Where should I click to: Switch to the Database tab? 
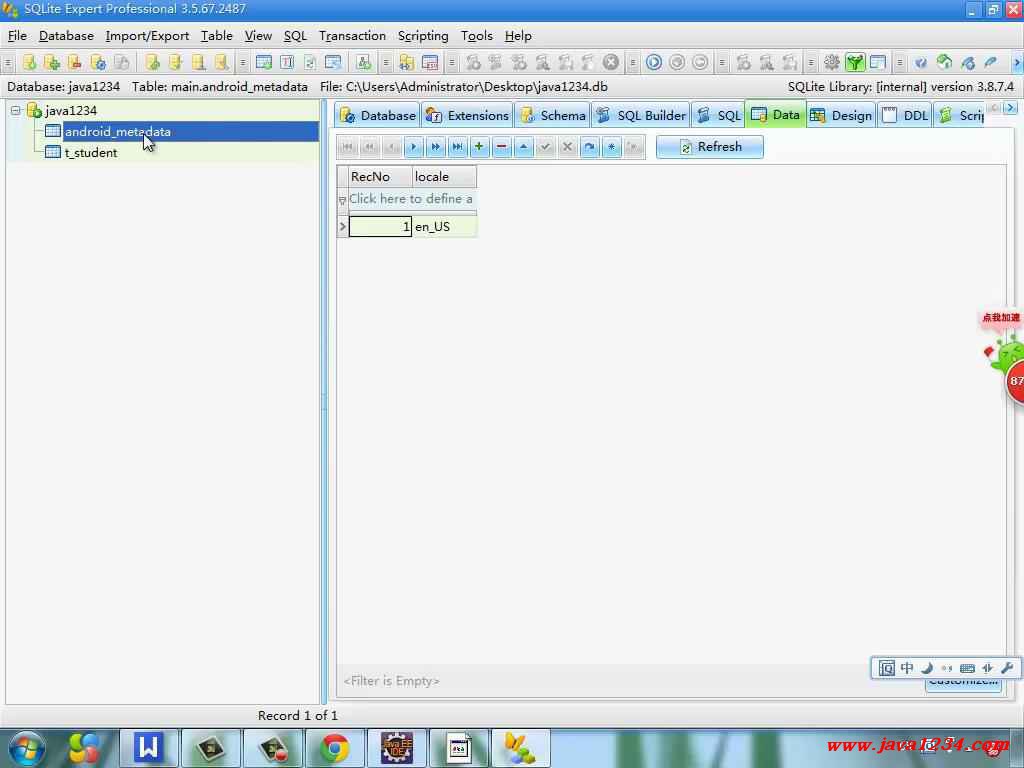click(377, 116)
